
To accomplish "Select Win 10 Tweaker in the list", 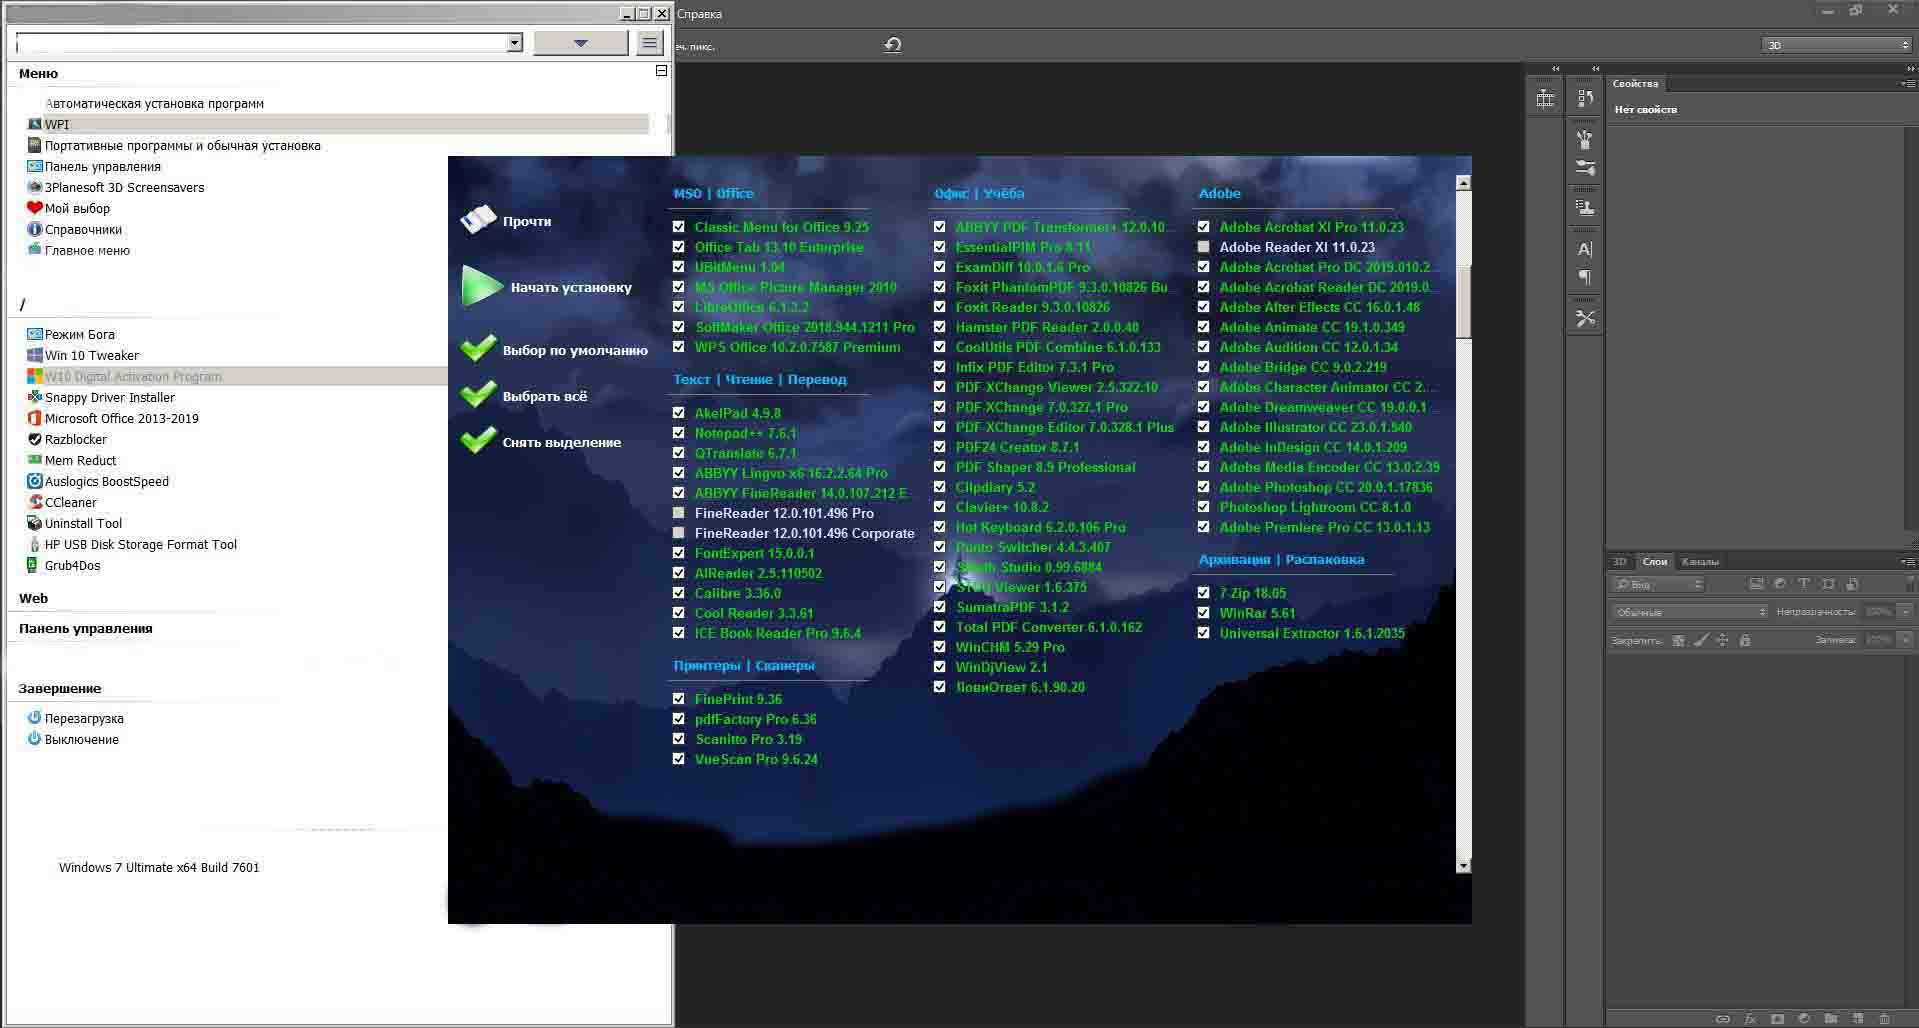I will tap(92, 355).
